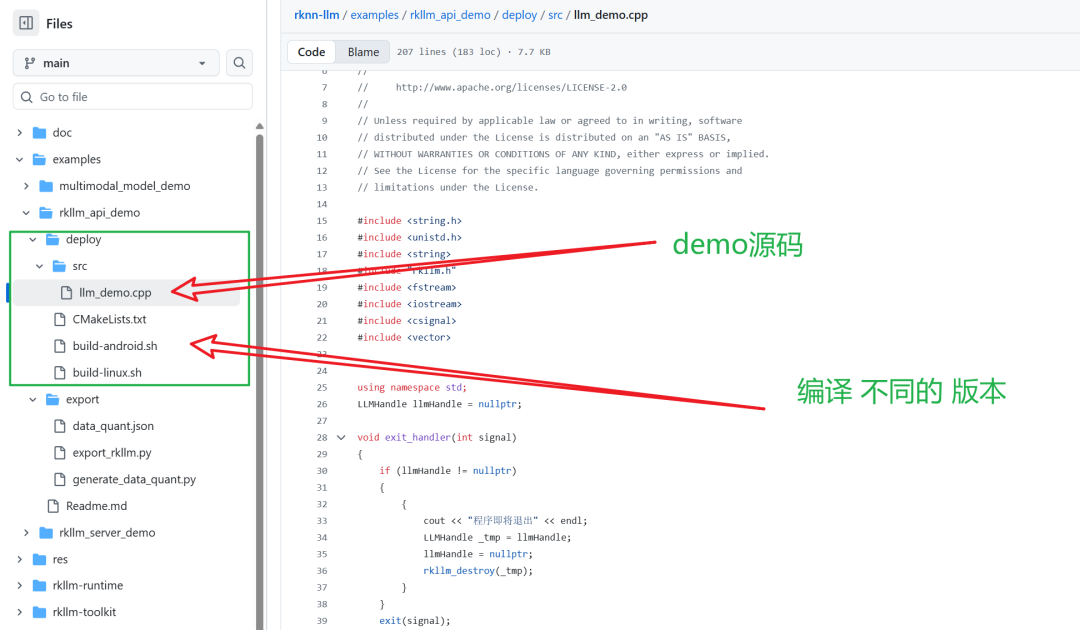Click the export folder icon
The width and height of the screenshot is (1080, 630).
point(53,399)
